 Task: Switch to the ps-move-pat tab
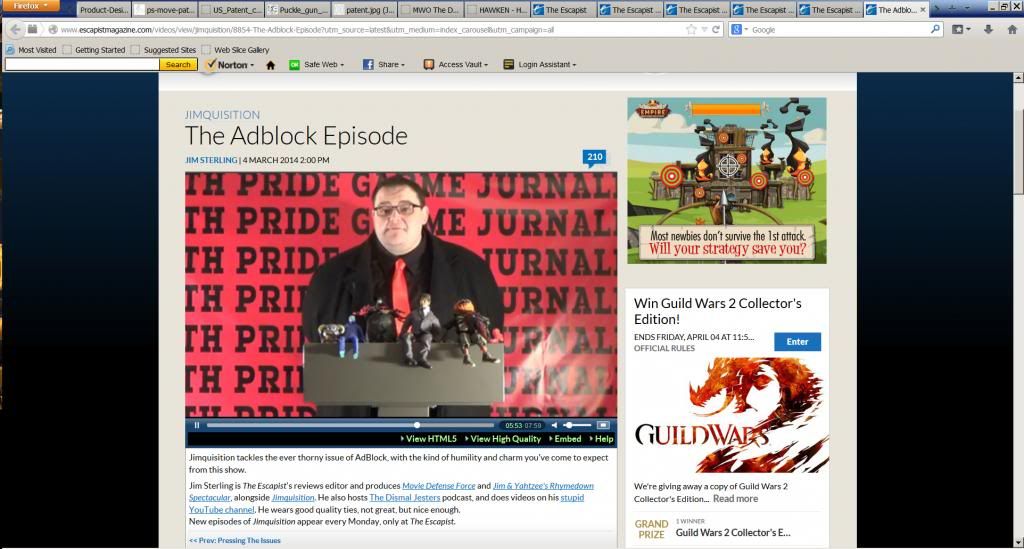(x=165, y=10)
